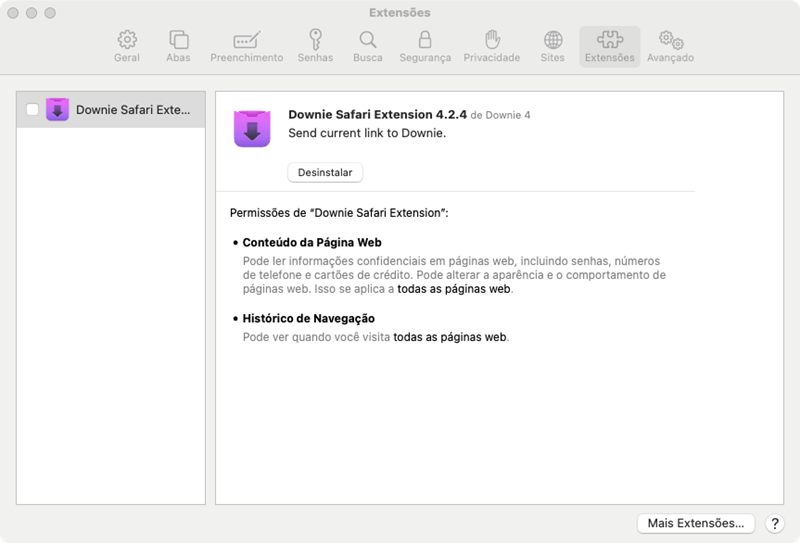
Task: Open the Geral preferences gear icon
Action: 127,40
